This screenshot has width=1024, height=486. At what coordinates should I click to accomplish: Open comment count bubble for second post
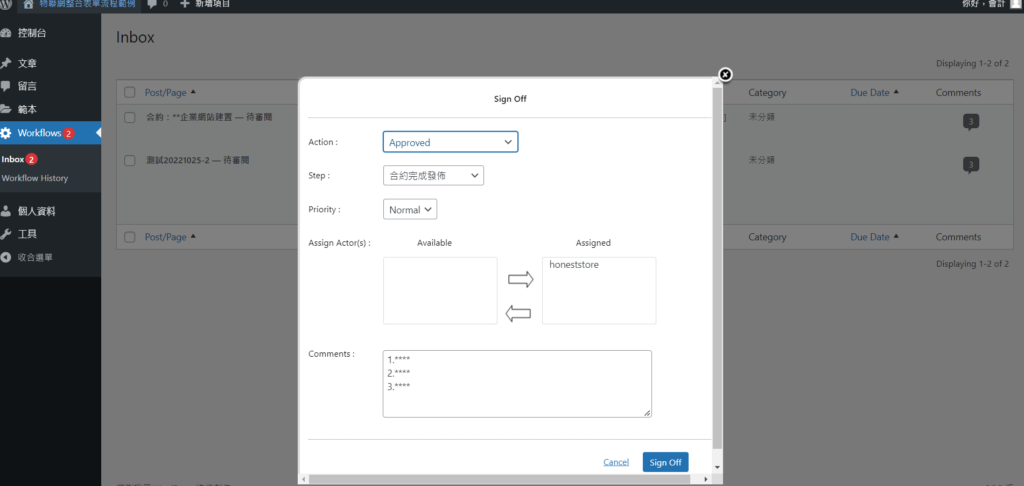pos(970,165)
